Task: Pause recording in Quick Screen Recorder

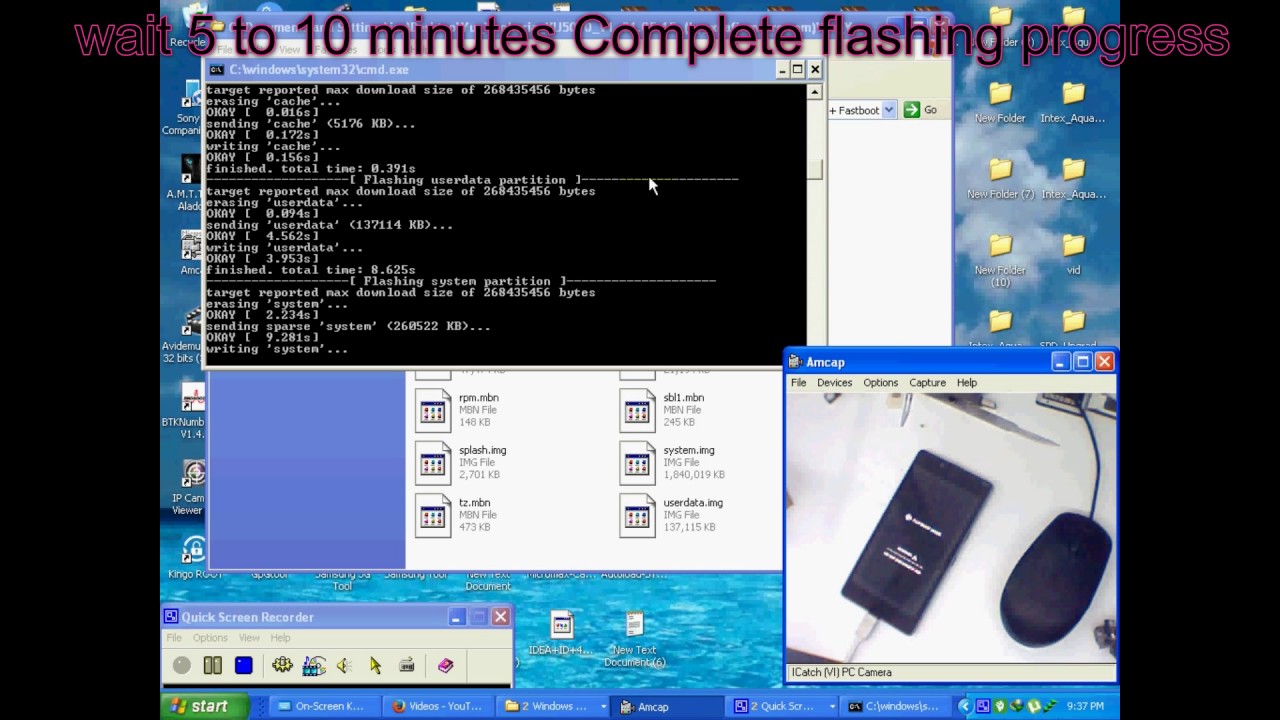Action: pos(213,665)
